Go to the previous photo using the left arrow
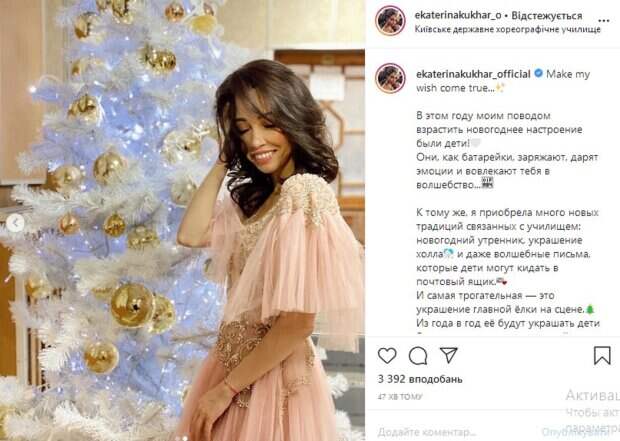 (15, 224)
